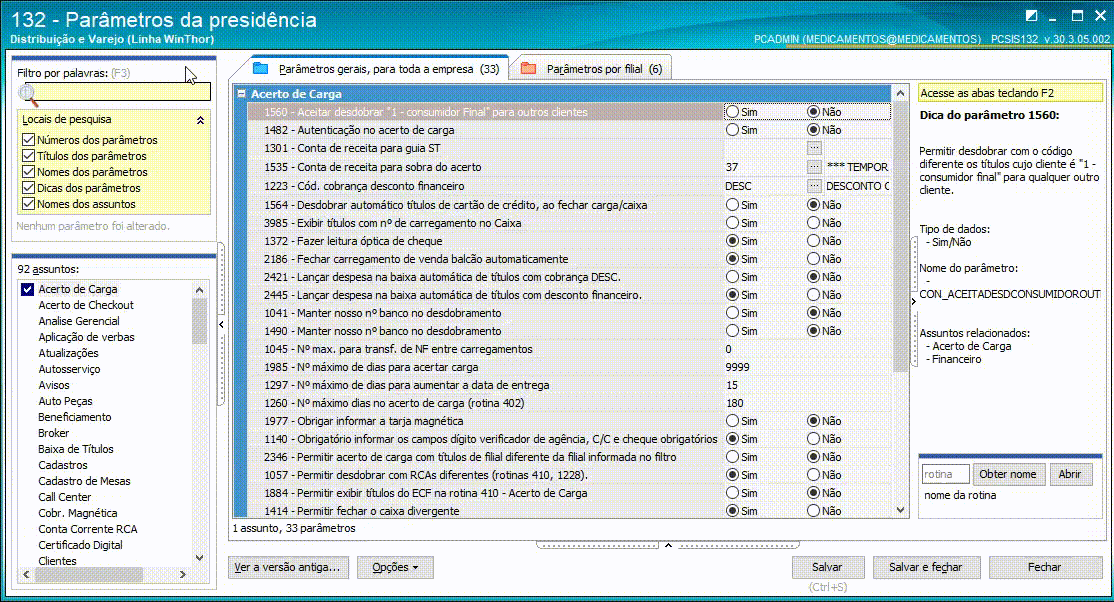
Task: Select the Autosserviço subject
Action: (69, 369)
